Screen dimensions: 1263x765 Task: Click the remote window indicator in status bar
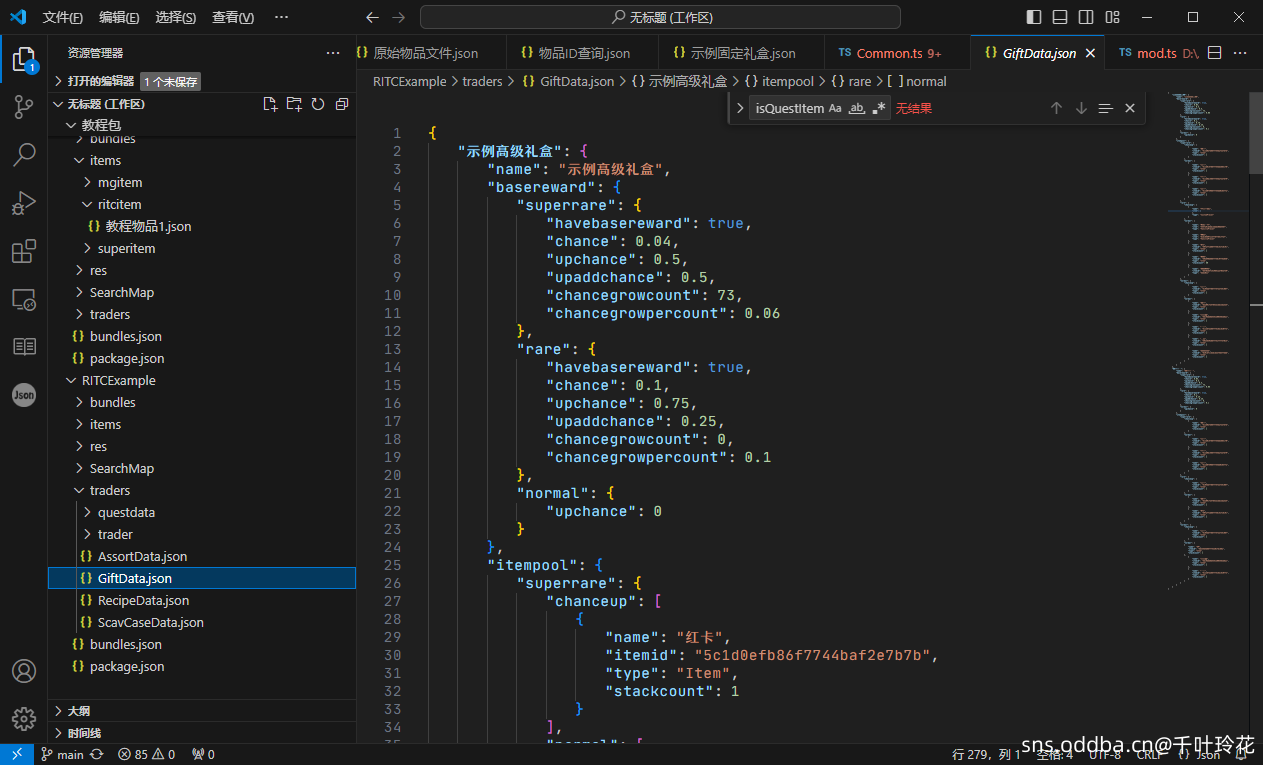pyautogui.click(x=17, y=755)
